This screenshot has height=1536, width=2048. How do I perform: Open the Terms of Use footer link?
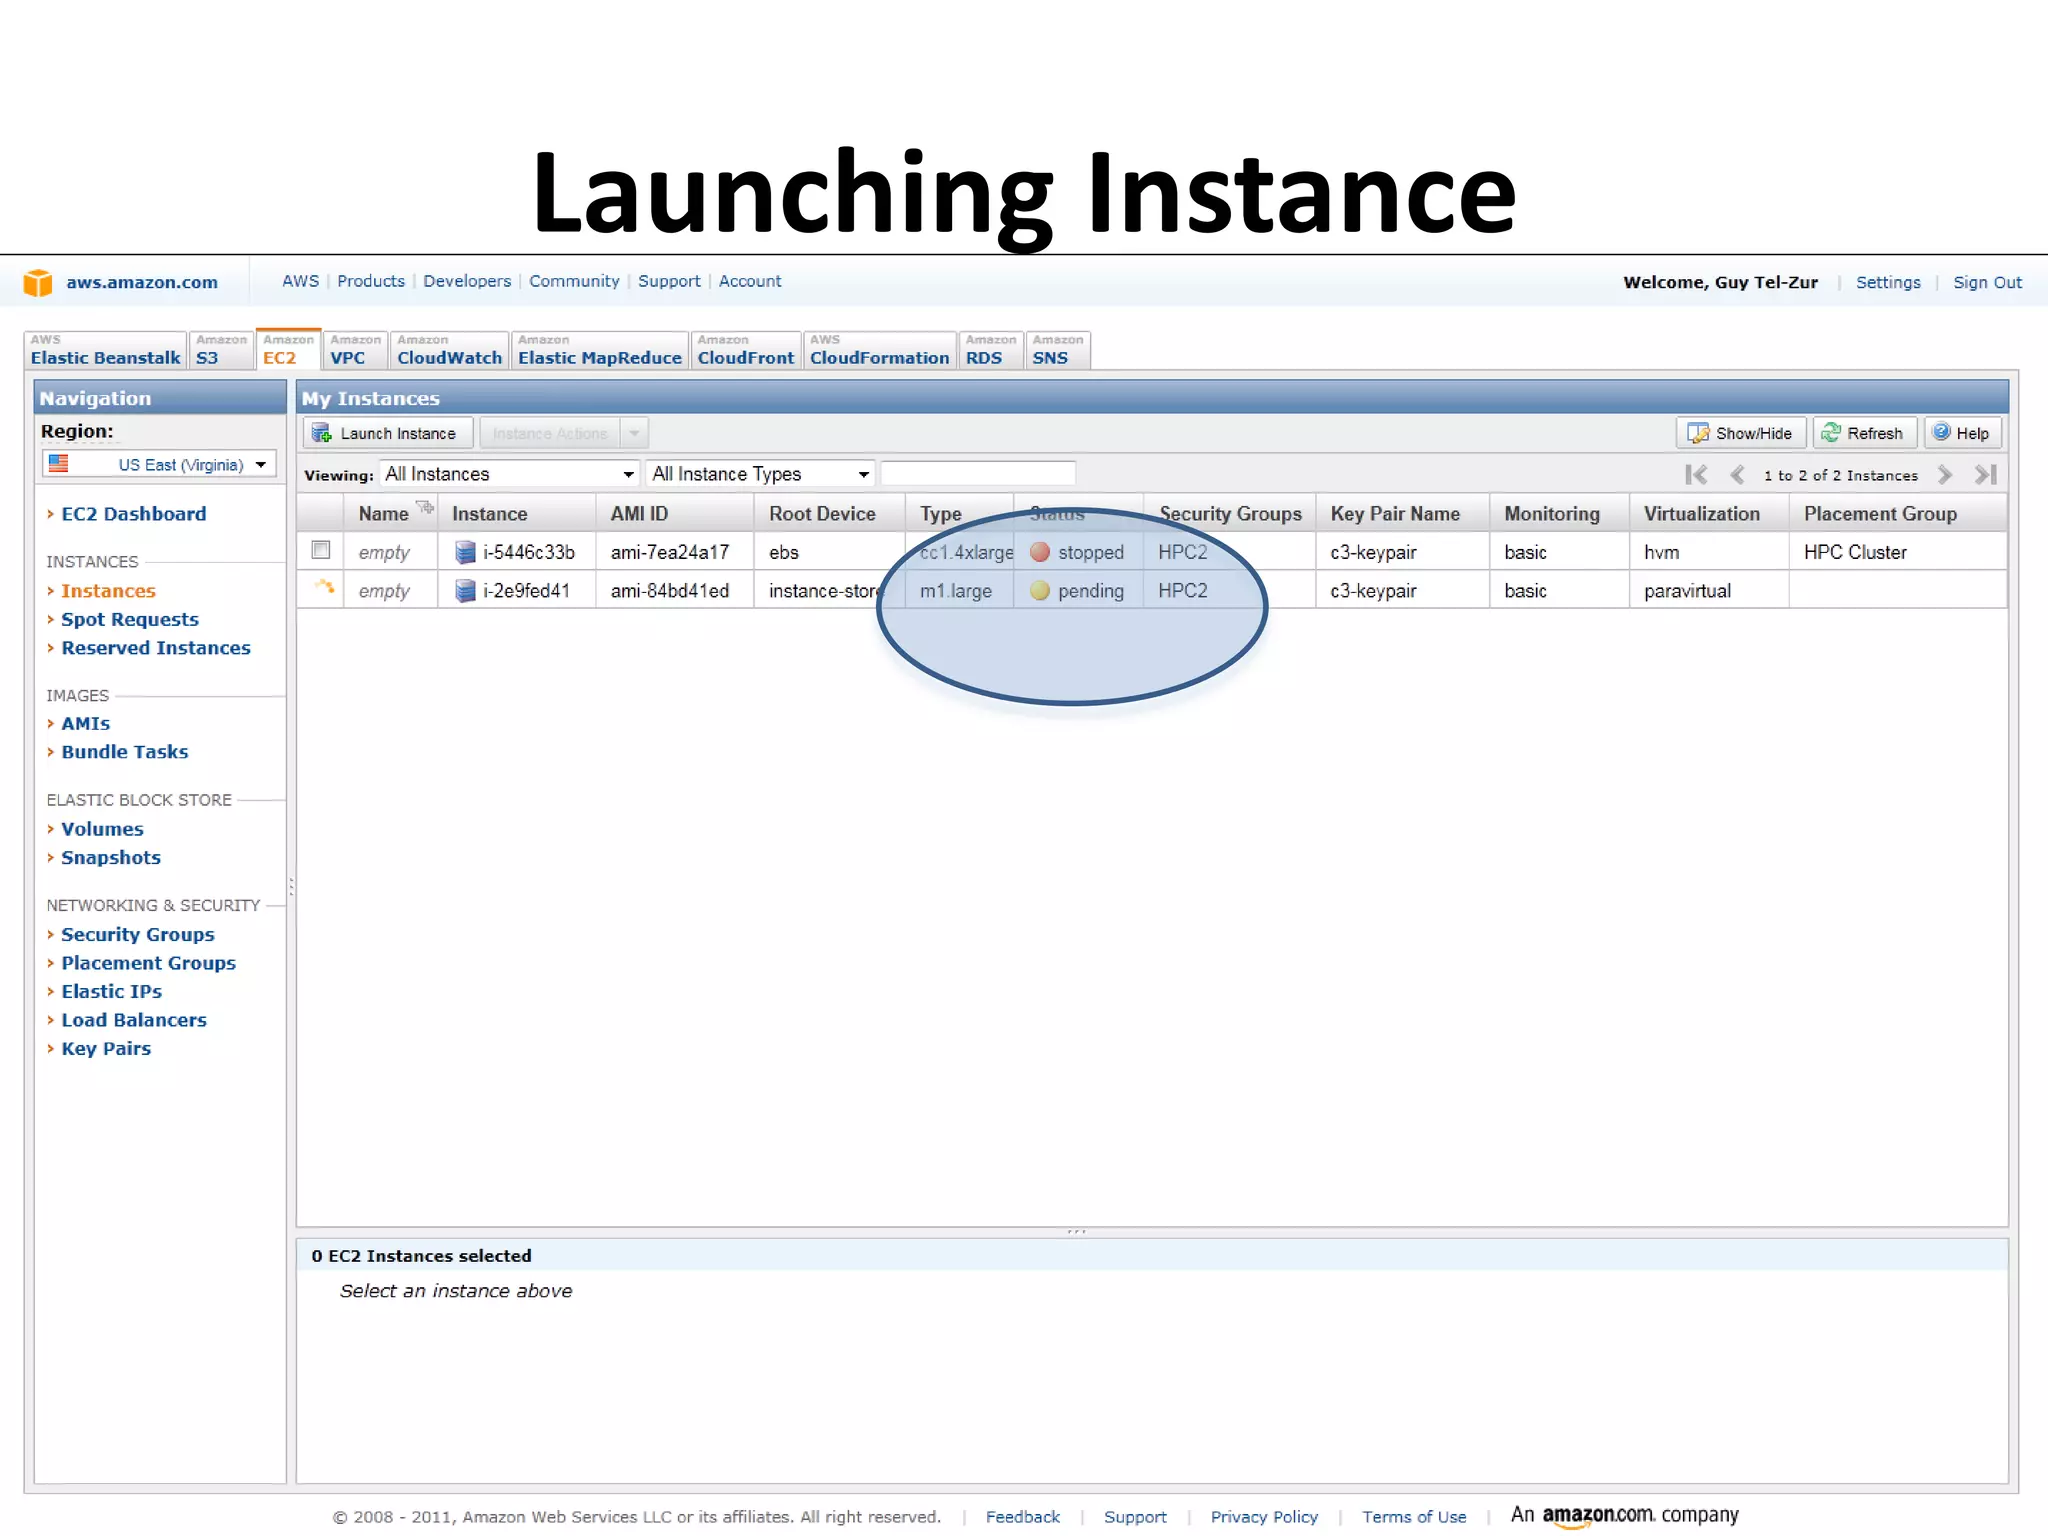tap(1414, 1517)
